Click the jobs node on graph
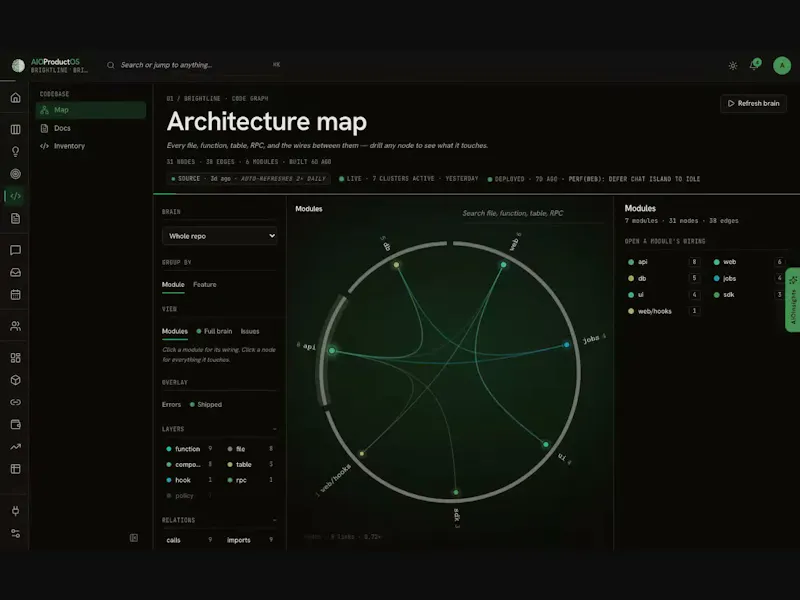The height and width of the screenshot is (600, 800). (566, 345)
